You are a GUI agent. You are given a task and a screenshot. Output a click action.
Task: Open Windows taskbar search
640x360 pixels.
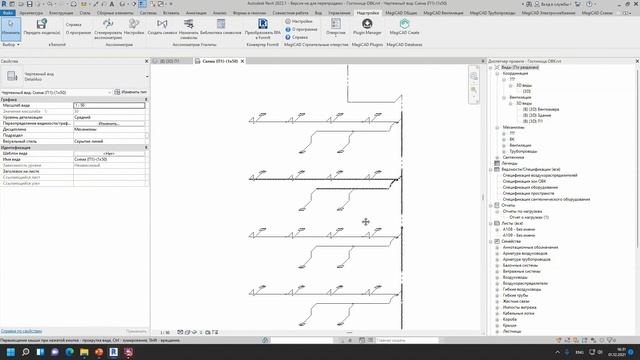(x=26, y=352)
